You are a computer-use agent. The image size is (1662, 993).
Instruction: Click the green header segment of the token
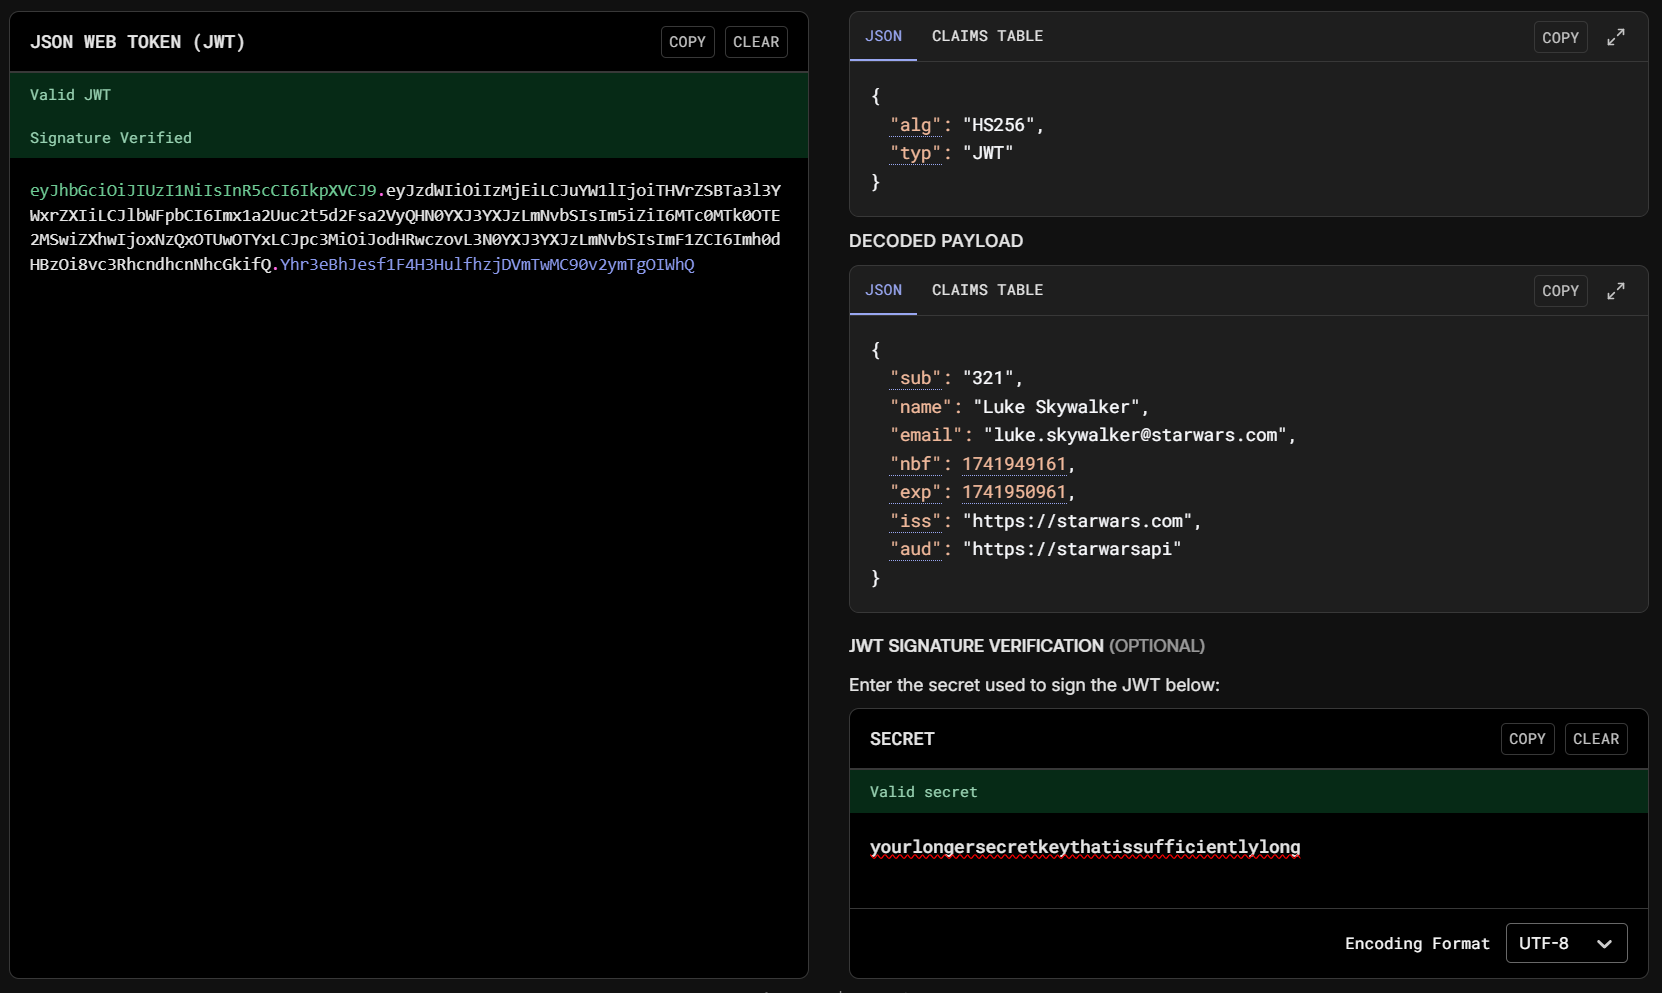(x=203, y=190)
